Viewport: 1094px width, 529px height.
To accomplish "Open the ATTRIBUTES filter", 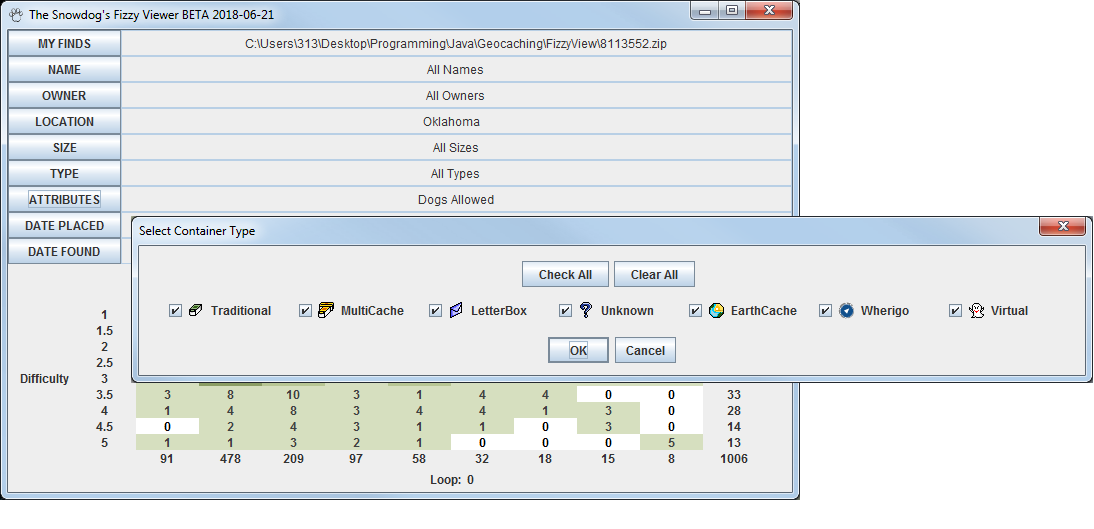I will click(64, 199).
